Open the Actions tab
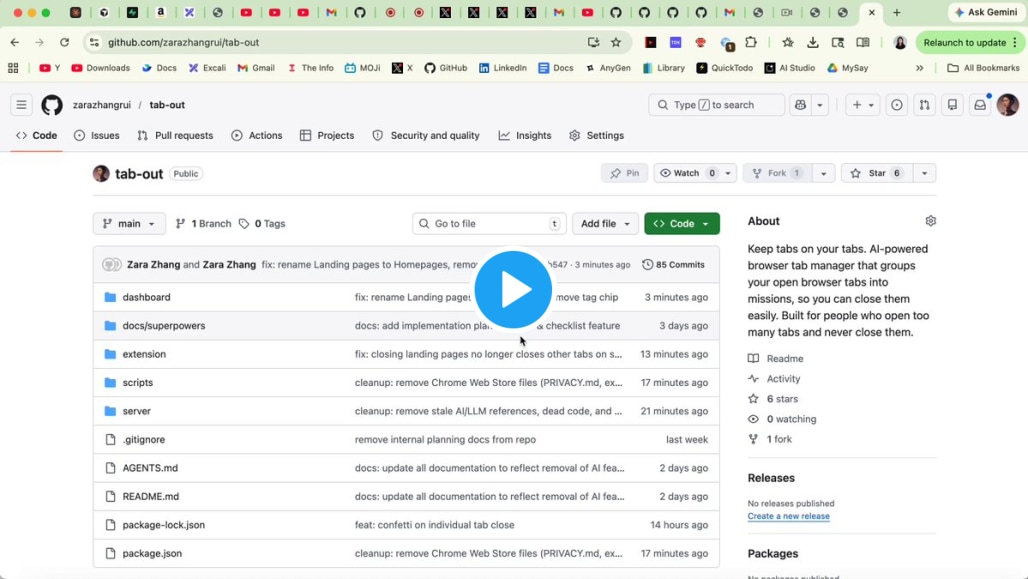This screenshot has height=579, width=1028. click(x=256, y=136)
